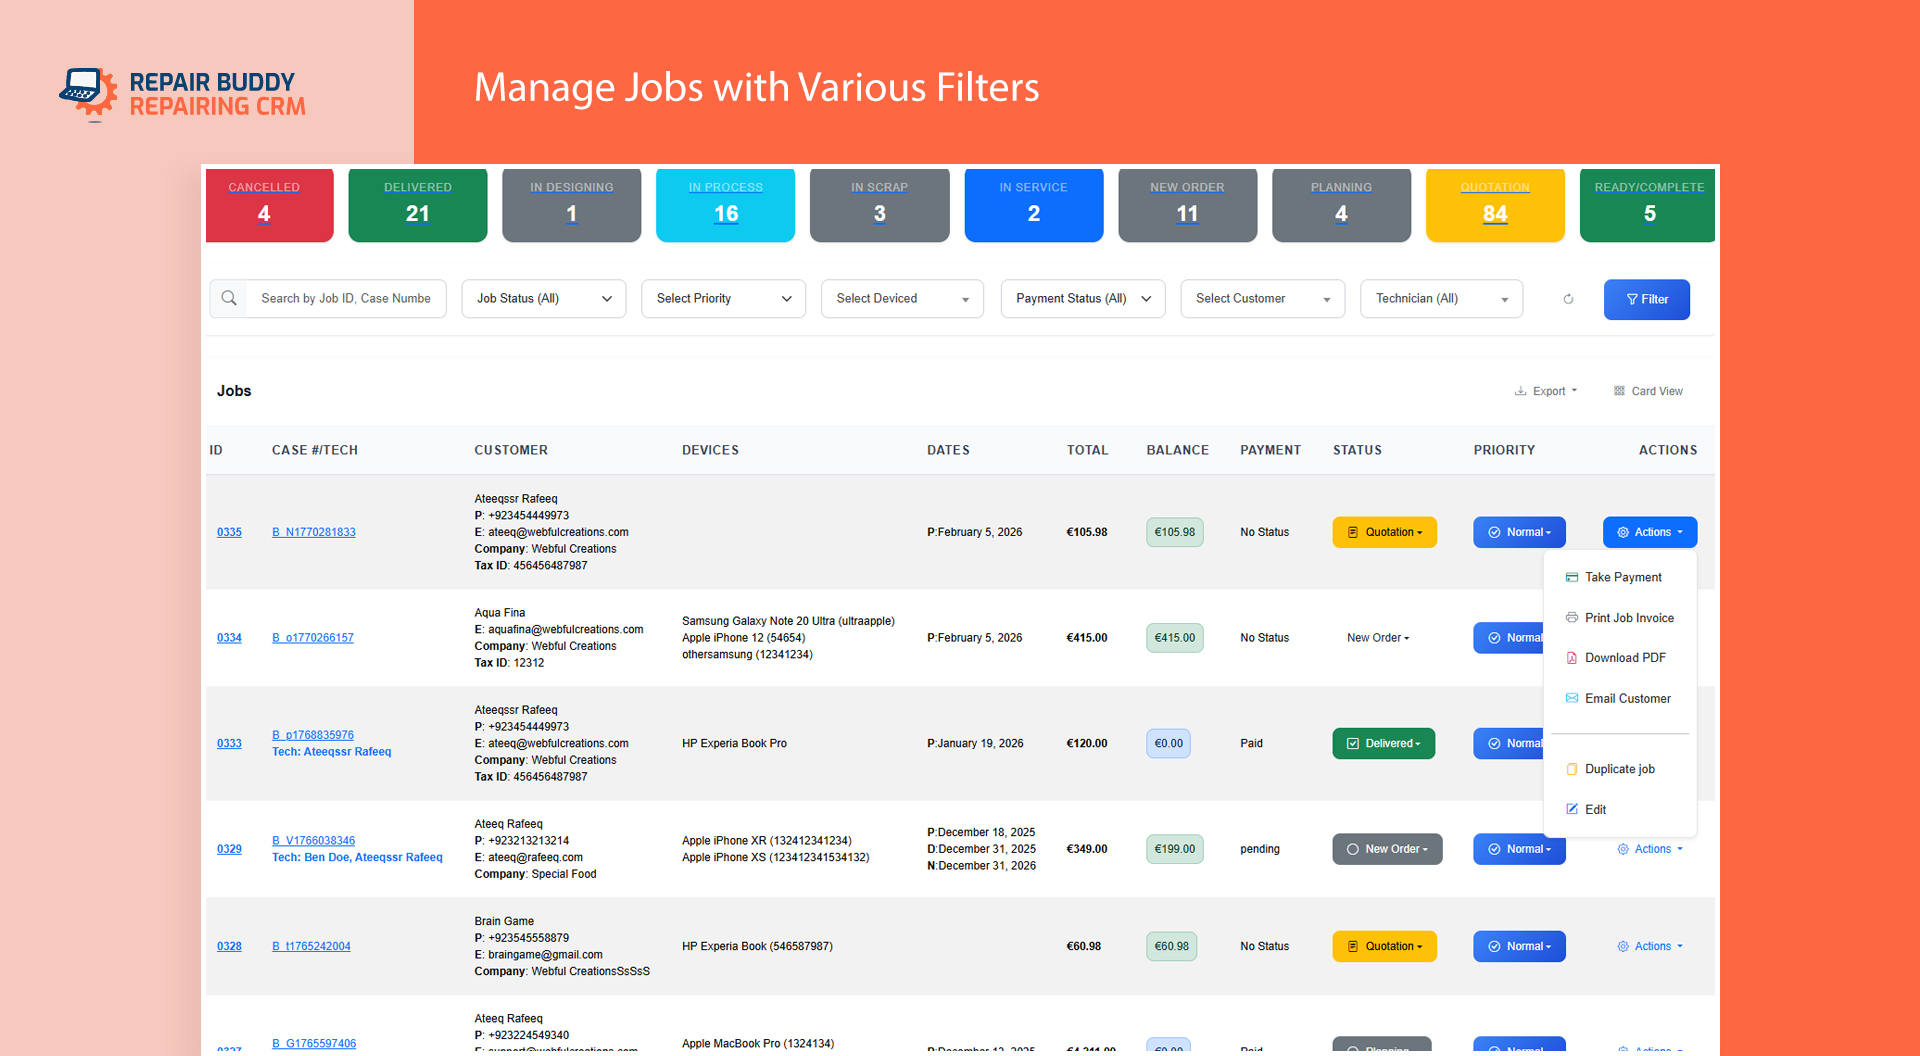Click the reset filters refresh icon
Screen dimensions: 1920x1056
pos(1568,299)
